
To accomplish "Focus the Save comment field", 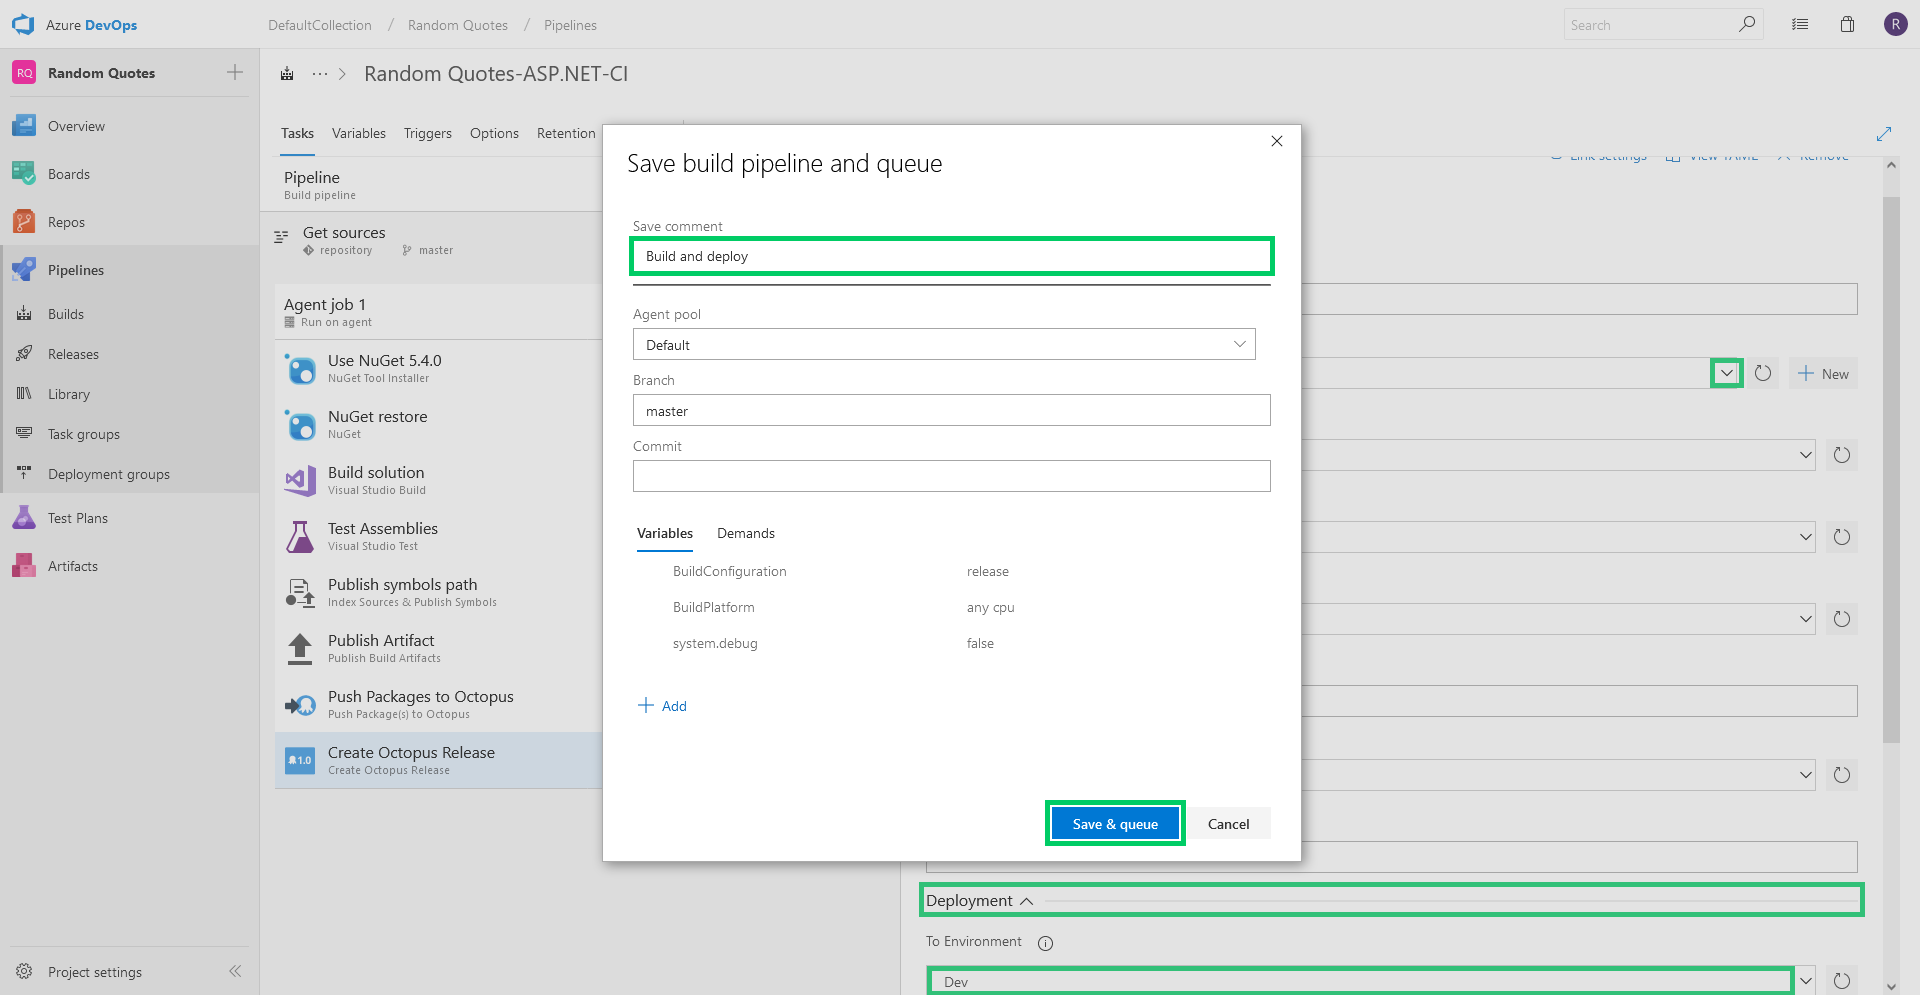I will coord(952,256).
